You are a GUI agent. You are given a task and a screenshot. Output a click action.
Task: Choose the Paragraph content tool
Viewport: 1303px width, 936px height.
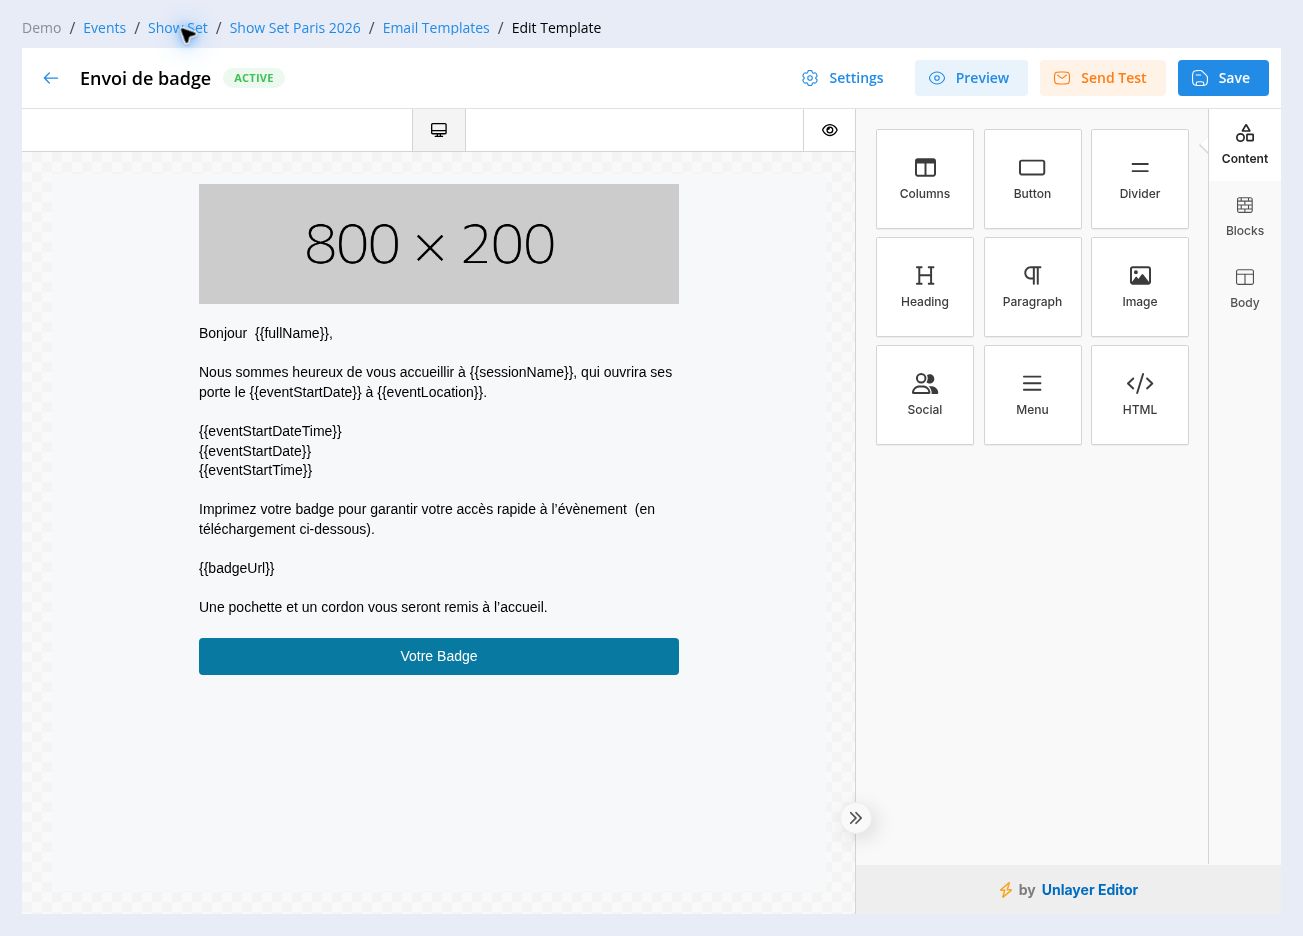pyautogui.click(x=1032, y=287)
